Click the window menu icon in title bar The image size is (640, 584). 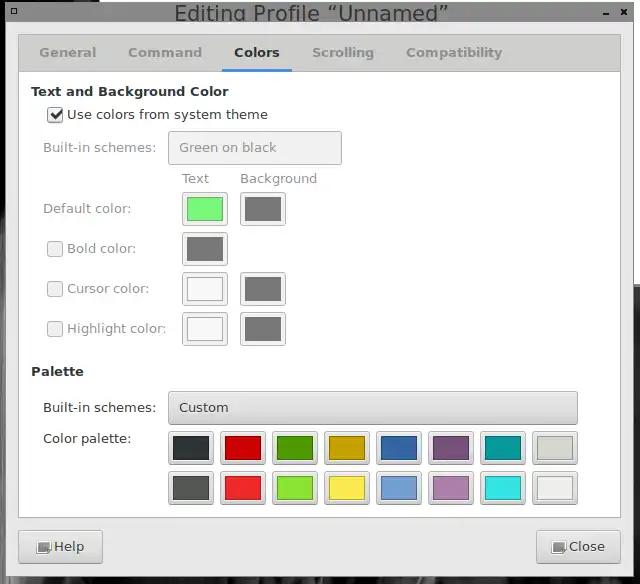(14, 11)
